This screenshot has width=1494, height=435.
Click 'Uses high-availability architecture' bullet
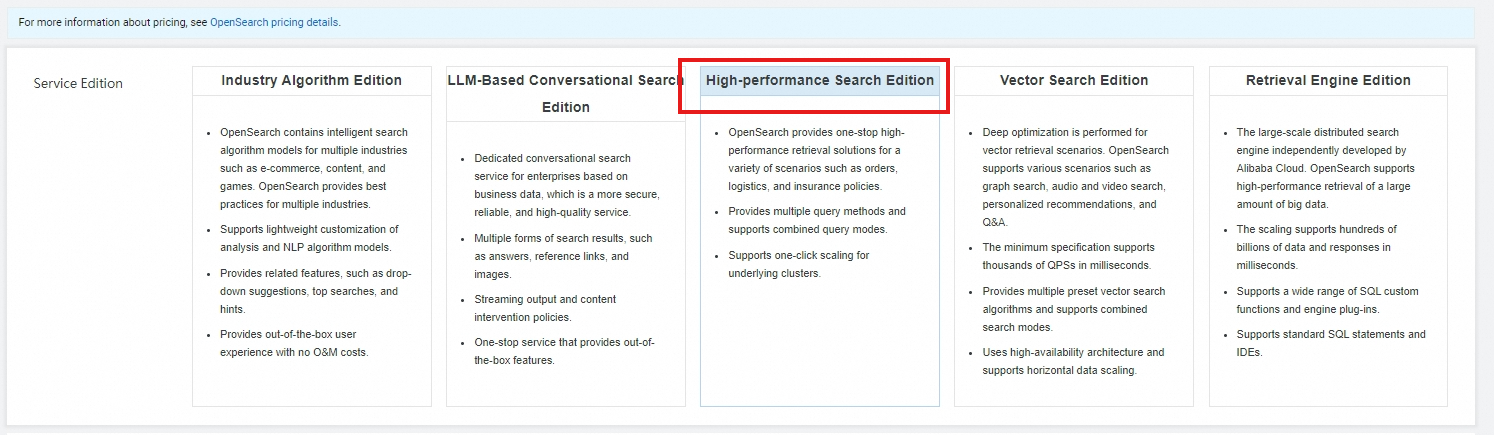click(1075, 361)
